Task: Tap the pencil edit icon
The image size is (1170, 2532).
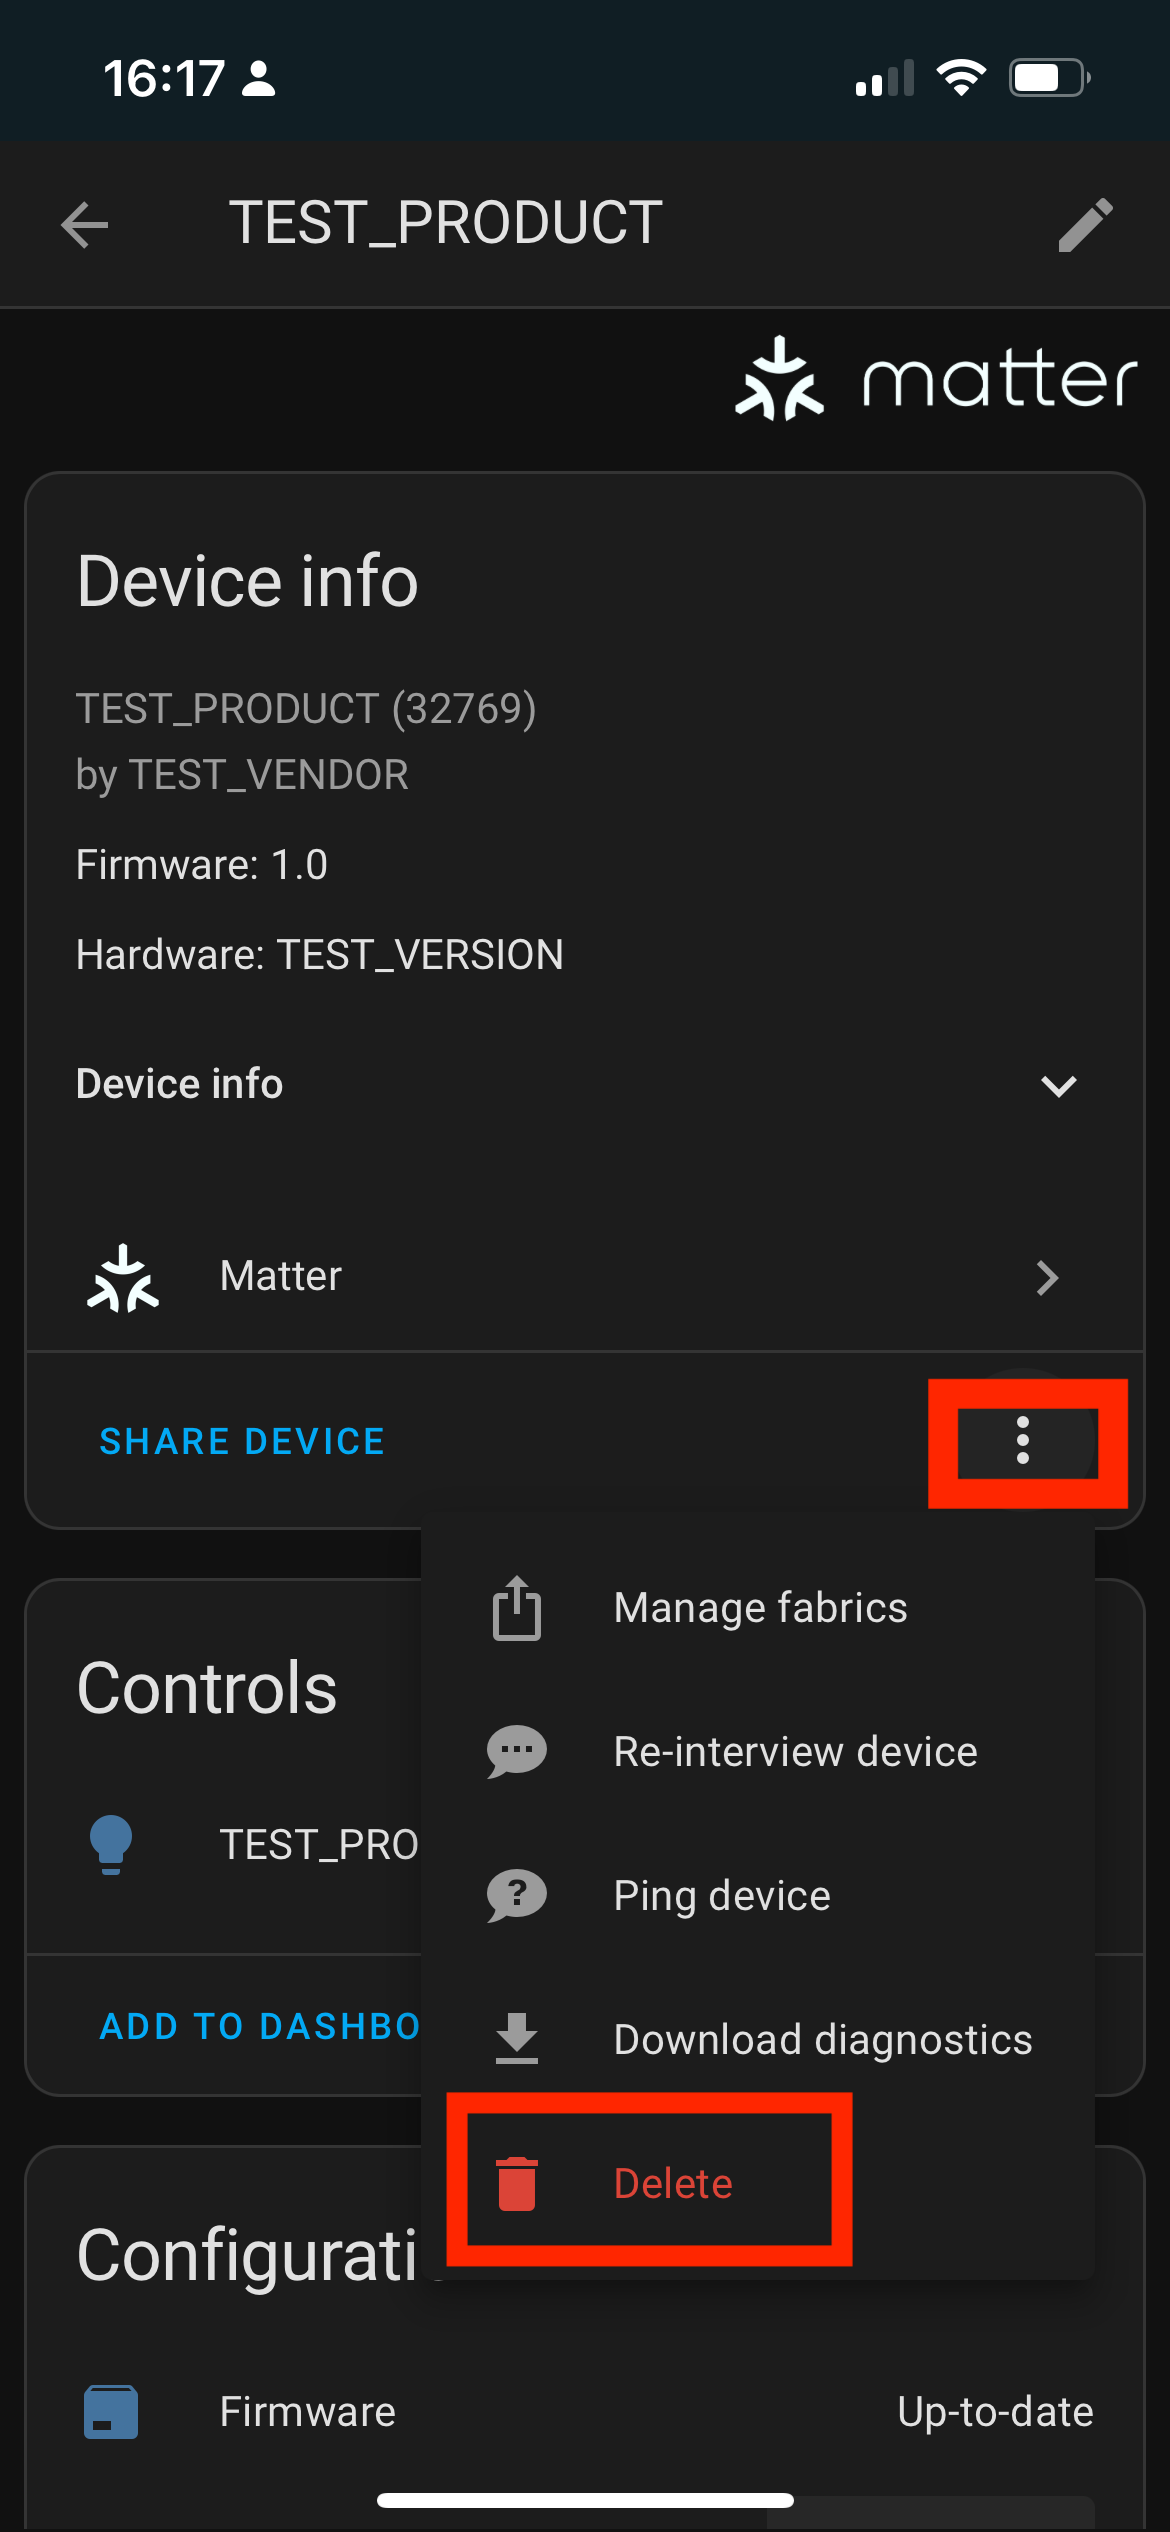Action: point(1085,224)
